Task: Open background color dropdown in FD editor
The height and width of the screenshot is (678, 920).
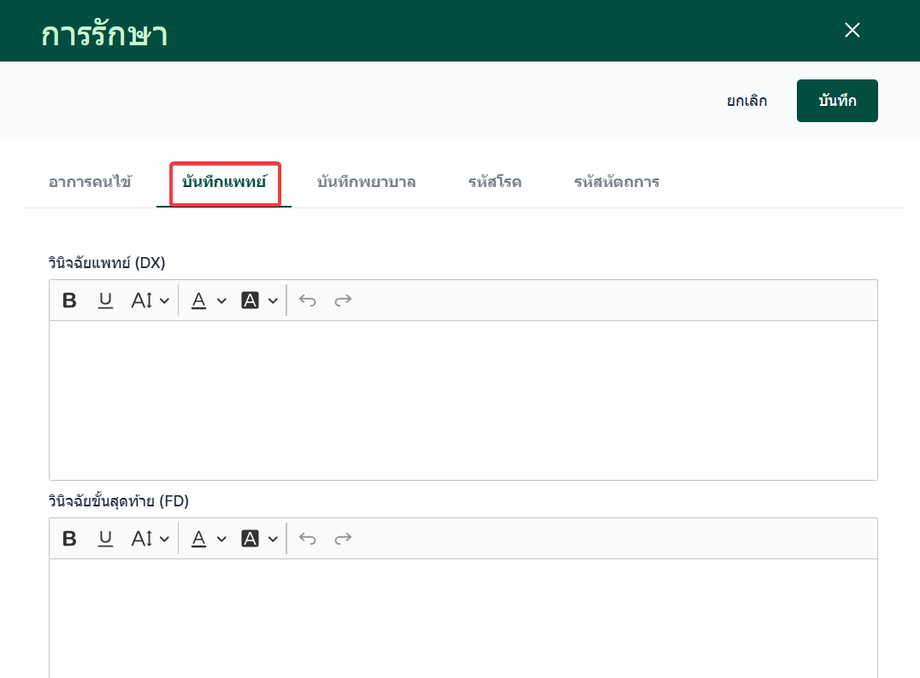Action: pyautogui.click(x=259, y=538)
